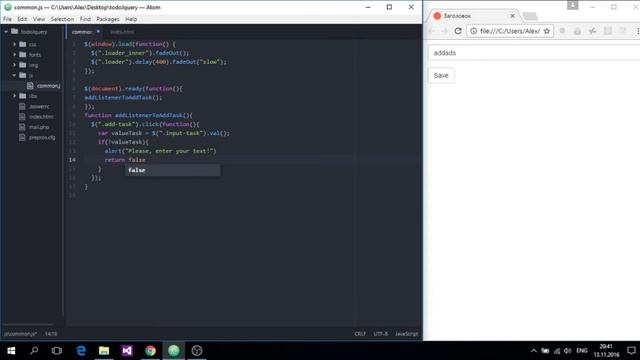The width and height of the screenshot is (640, 360).
Task: Click the index.html file icon
Action: 22,117
